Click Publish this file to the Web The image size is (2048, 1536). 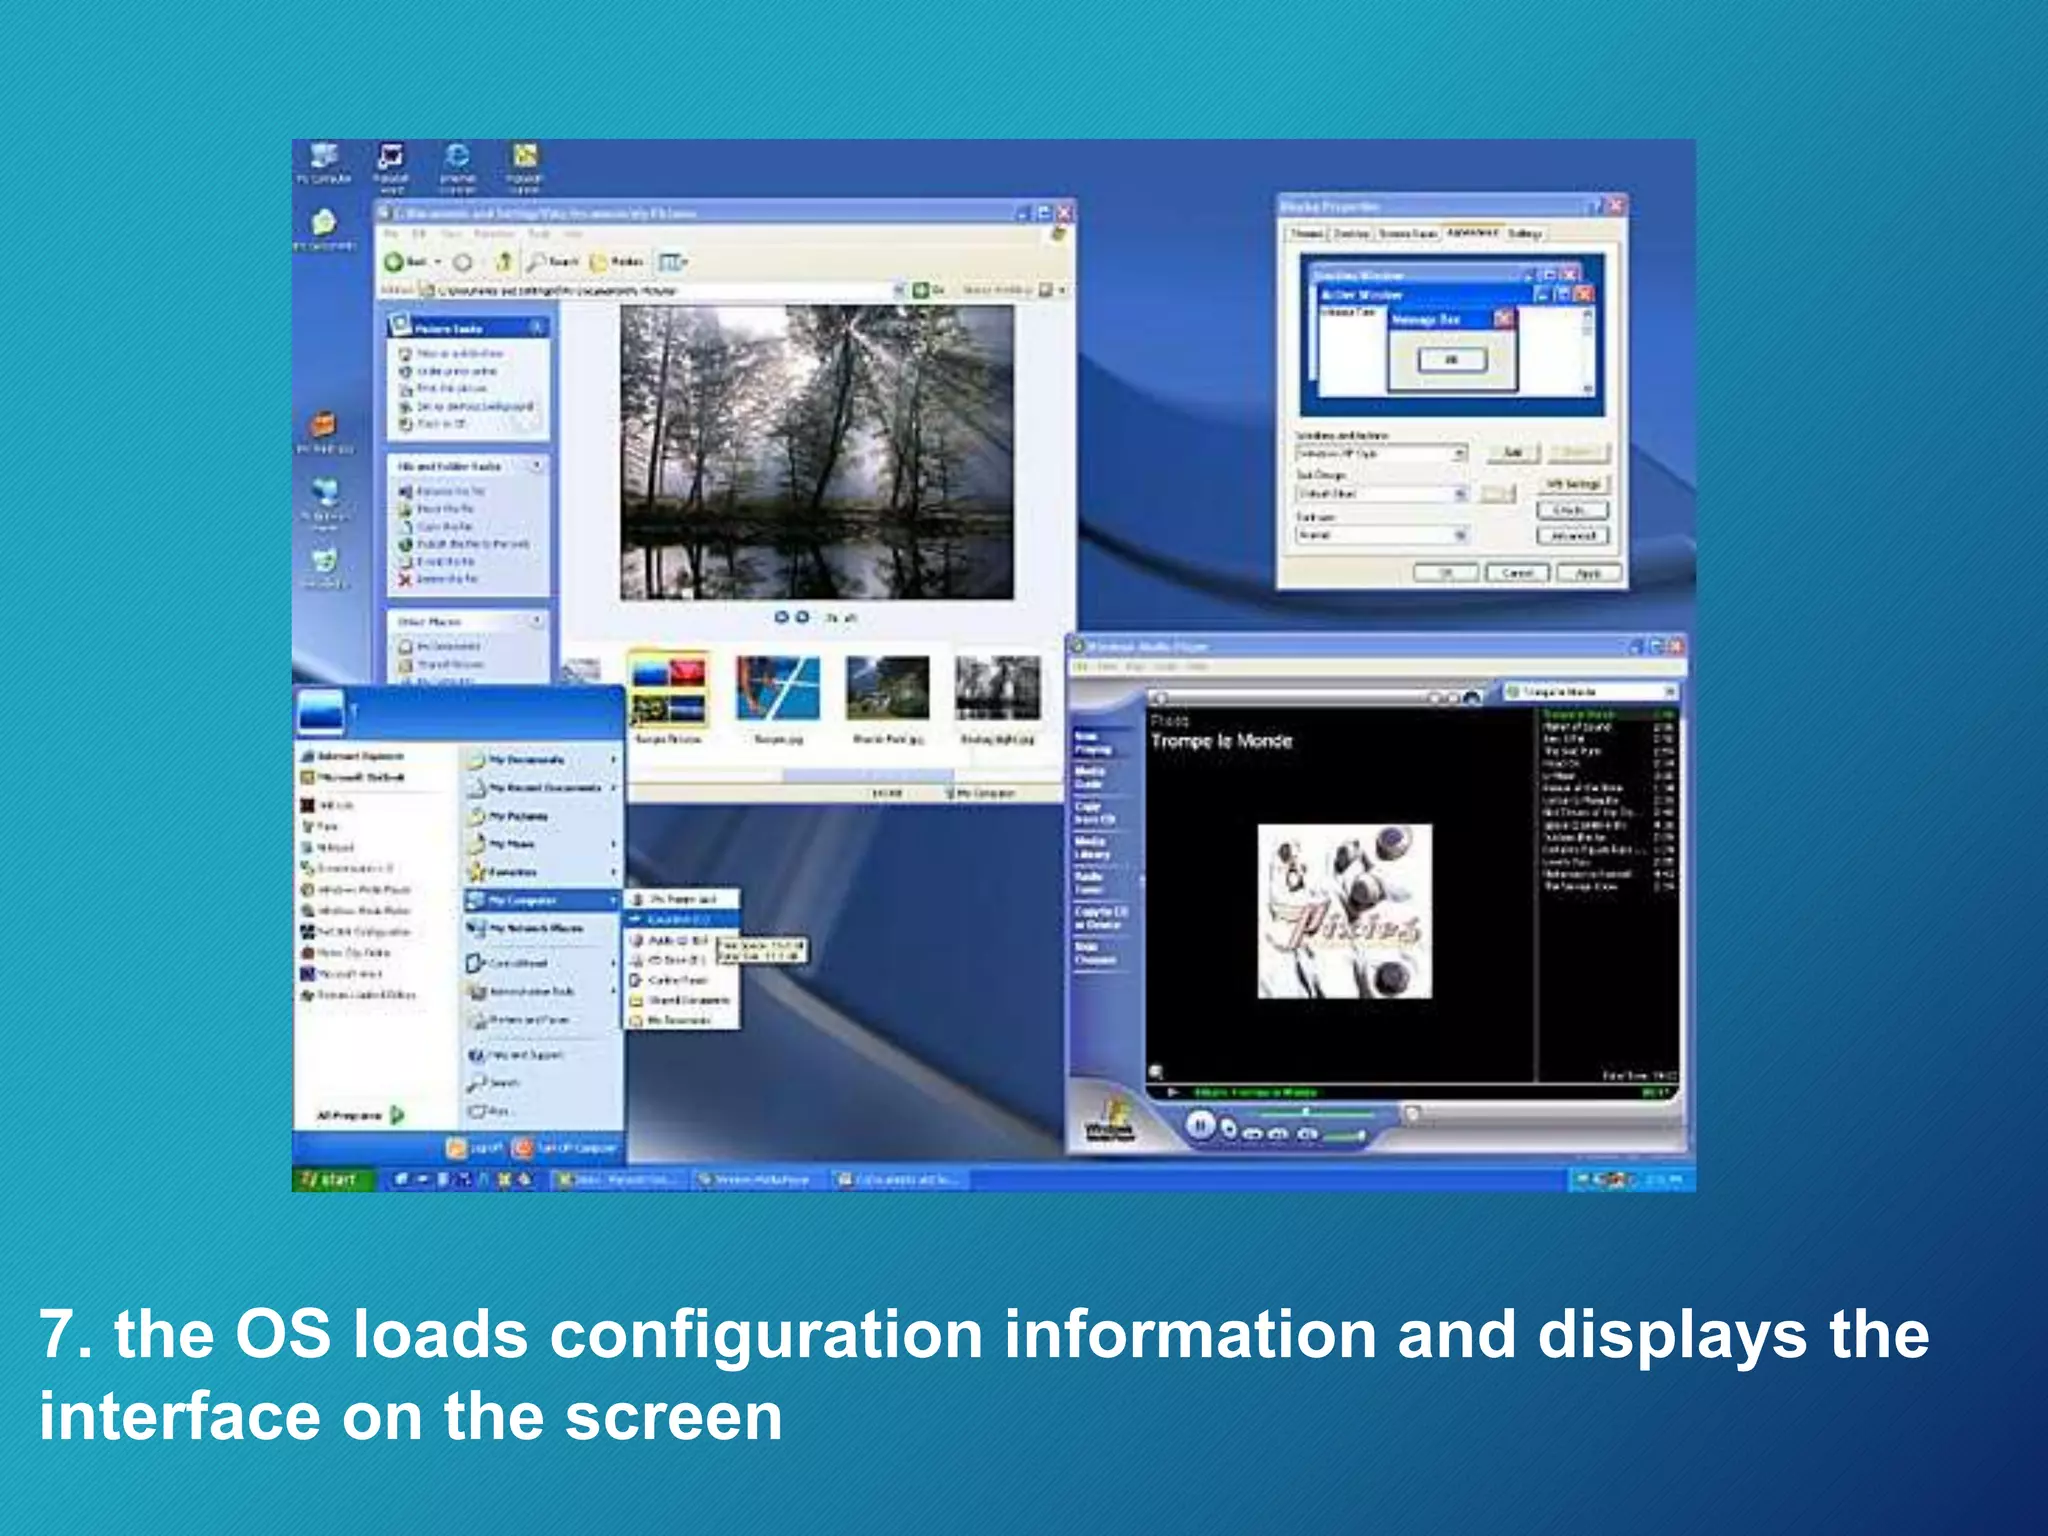pyautogui.click(x=464, y=544)
